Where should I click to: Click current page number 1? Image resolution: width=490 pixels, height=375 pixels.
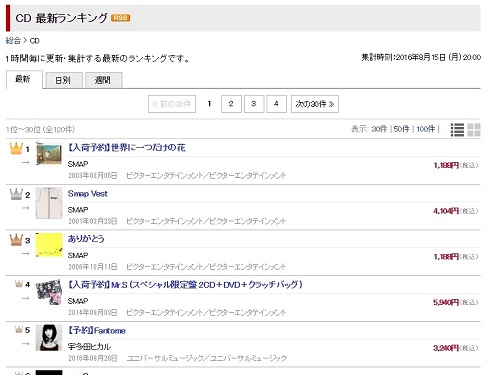[x=209, y=104]
